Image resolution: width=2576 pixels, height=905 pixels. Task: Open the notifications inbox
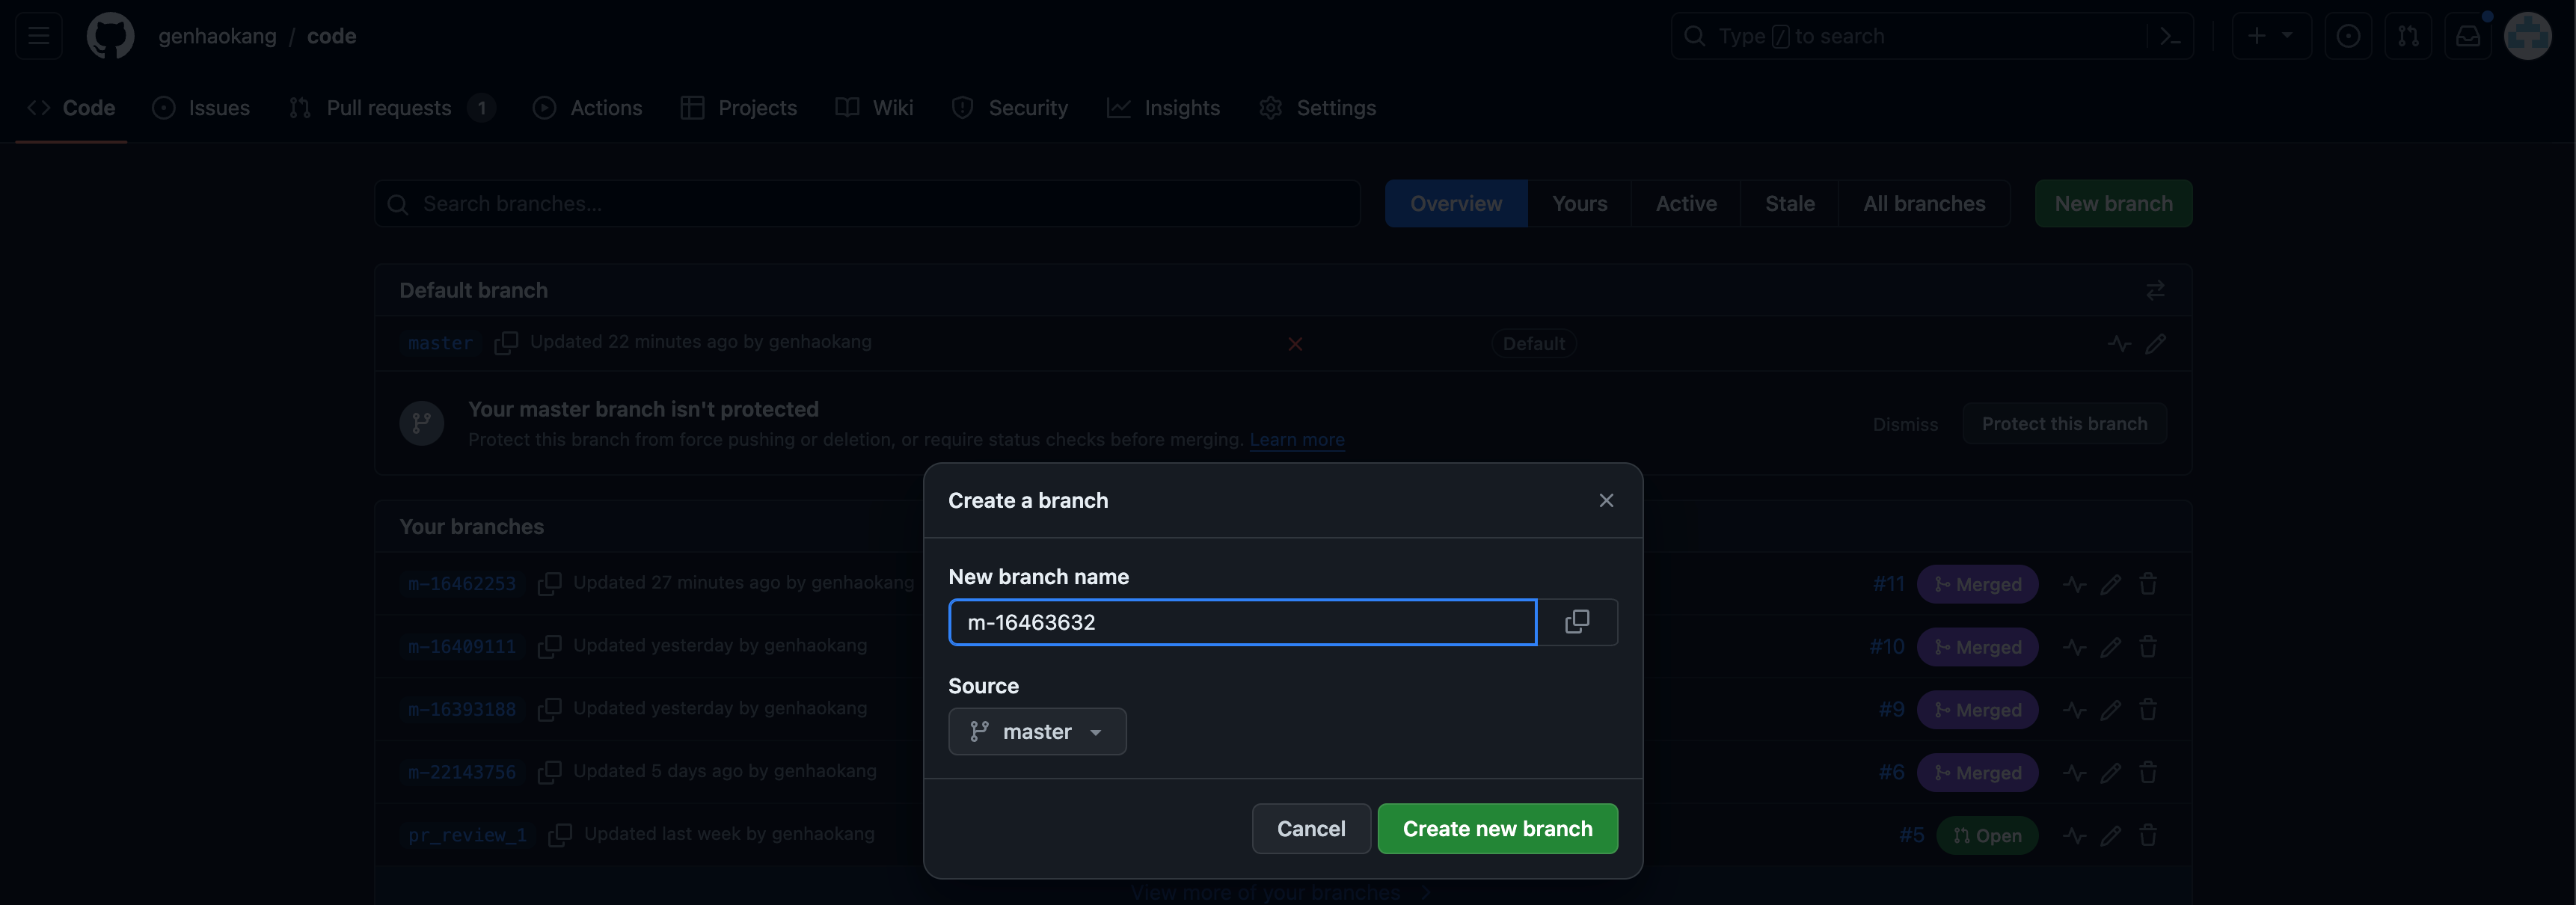coord(2468,36)
